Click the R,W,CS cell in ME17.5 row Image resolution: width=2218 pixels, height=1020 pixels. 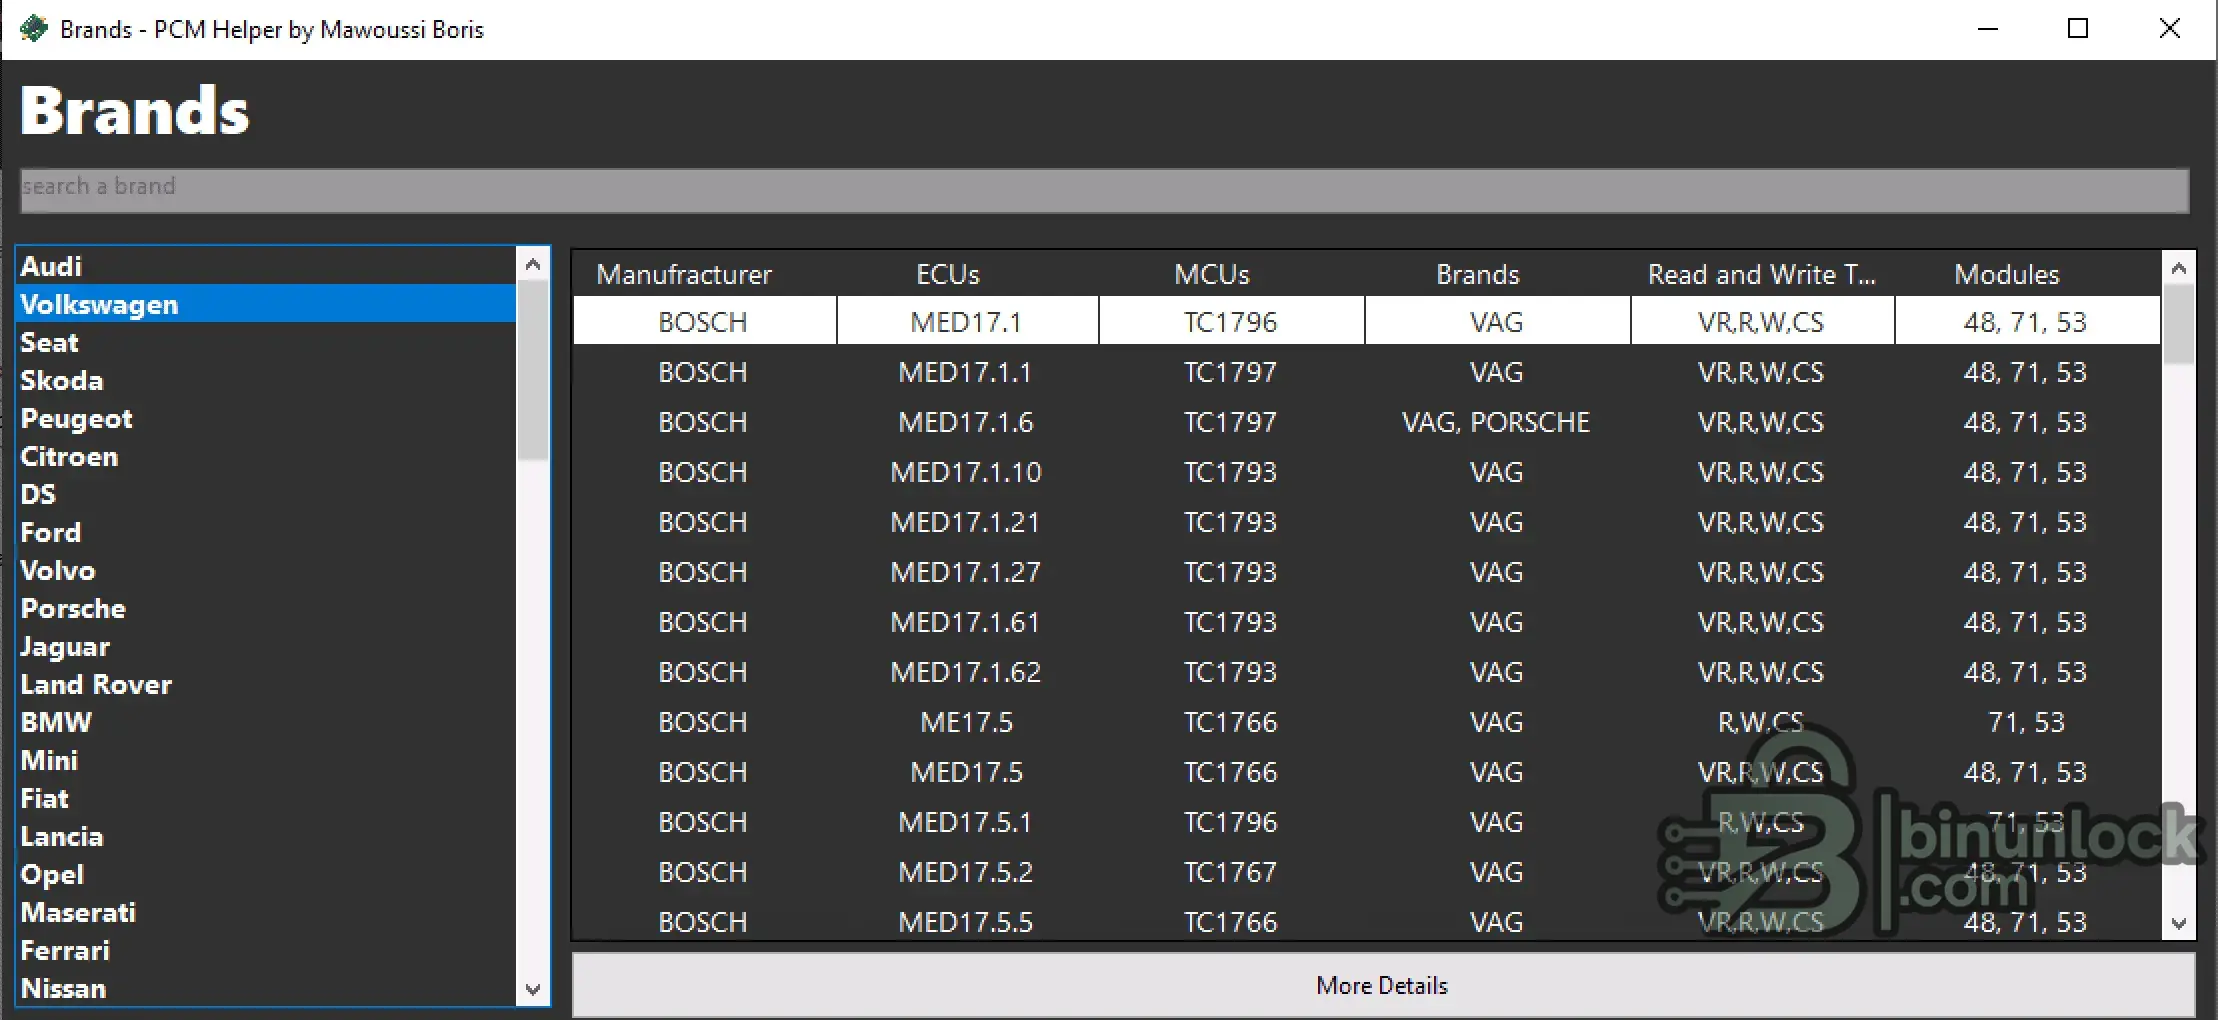click(1761, 722)
